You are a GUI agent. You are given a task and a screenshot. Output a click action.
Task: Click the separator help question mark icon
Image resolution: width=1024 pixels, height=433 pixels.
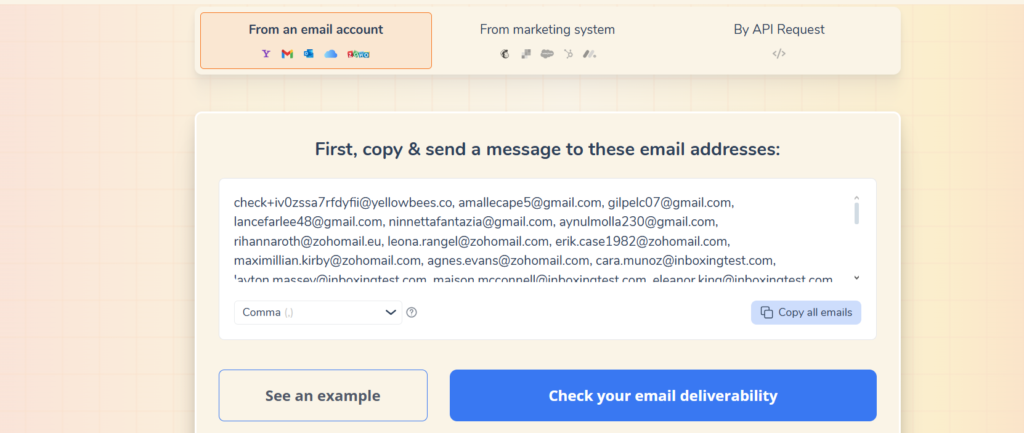click(411, 312)
